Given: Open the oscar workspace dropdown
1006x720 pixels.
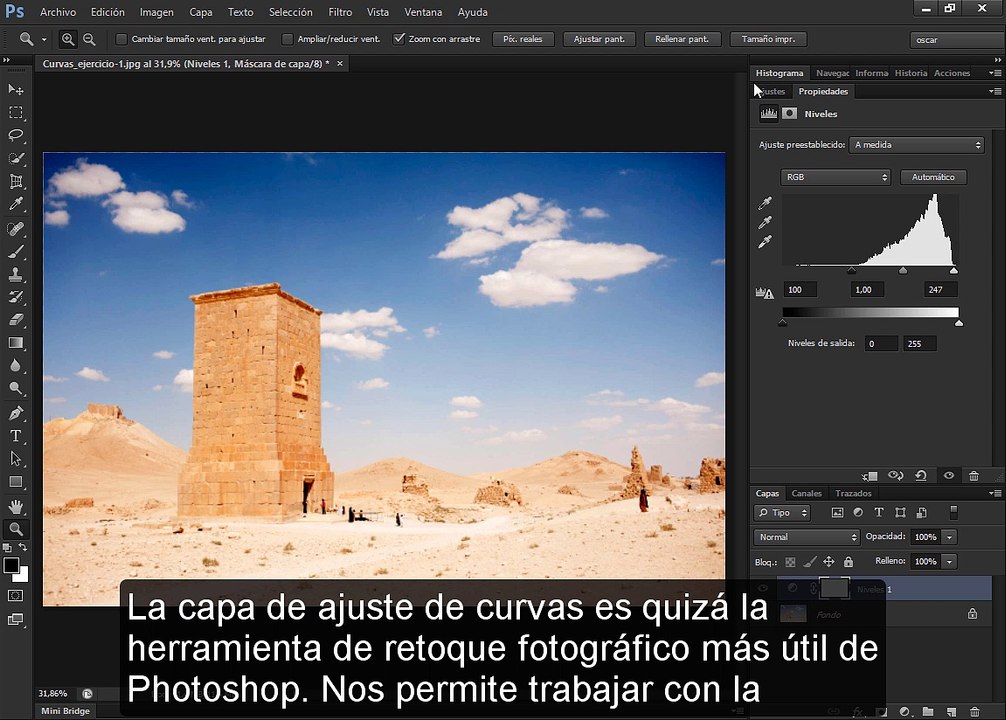Looking at the screenshot, I should 957,40.
